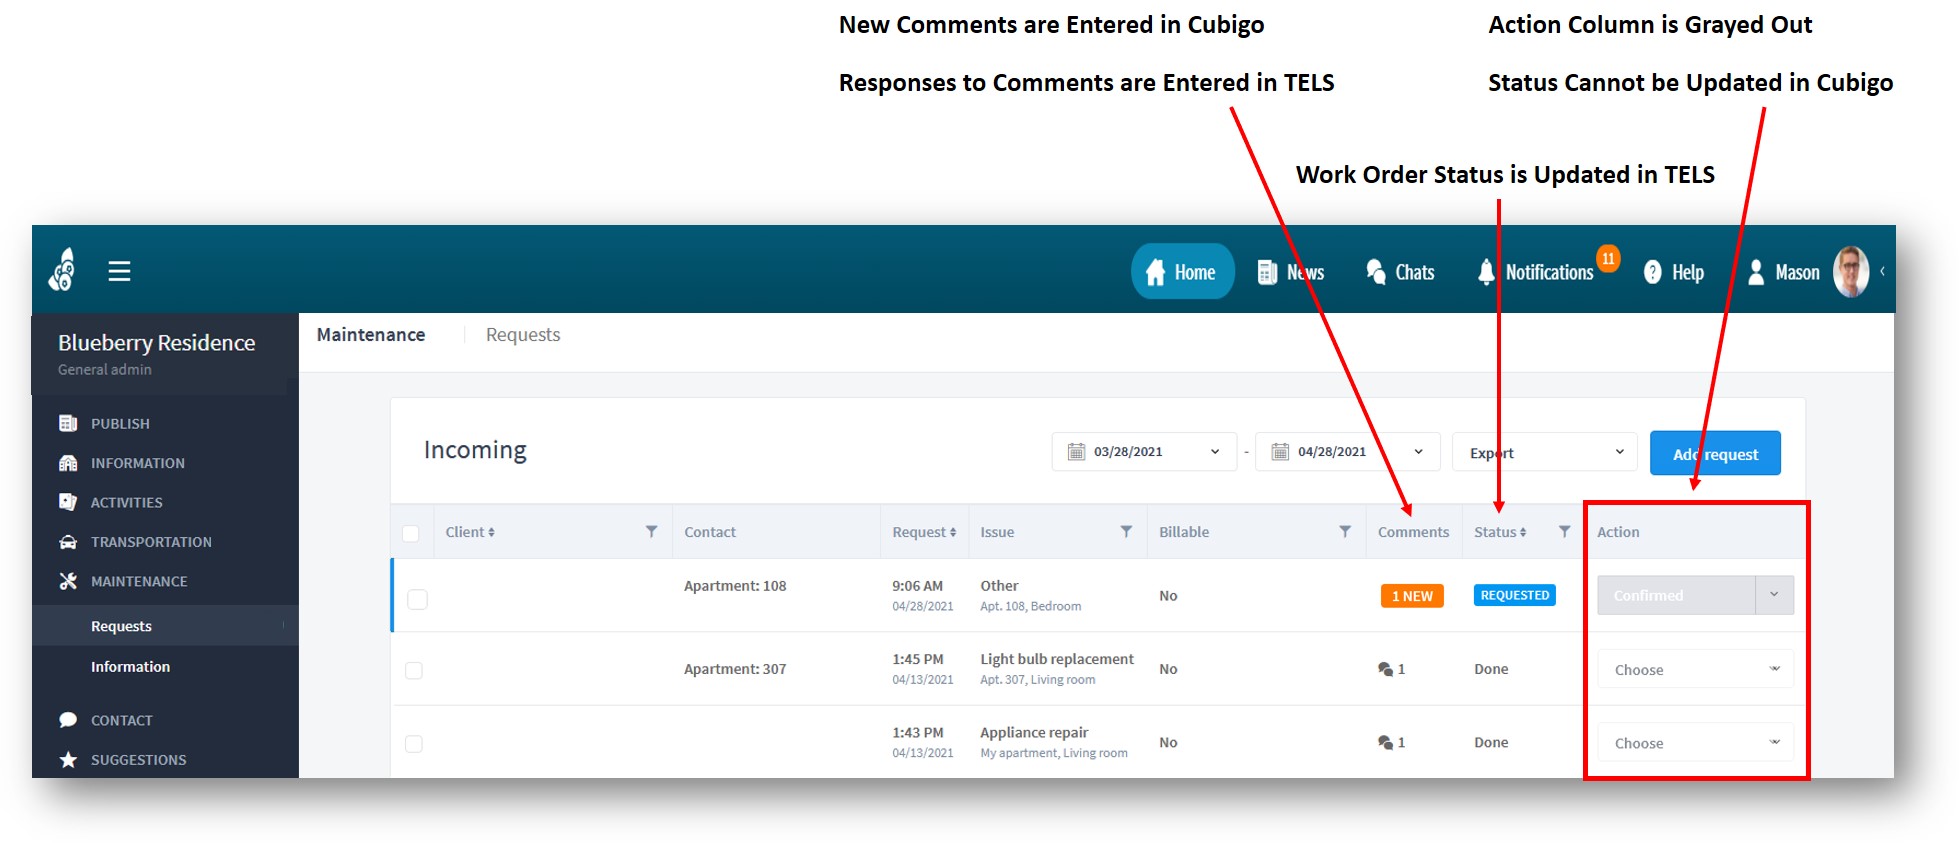Click Mason's profile avatar photo

(1850, 271)
